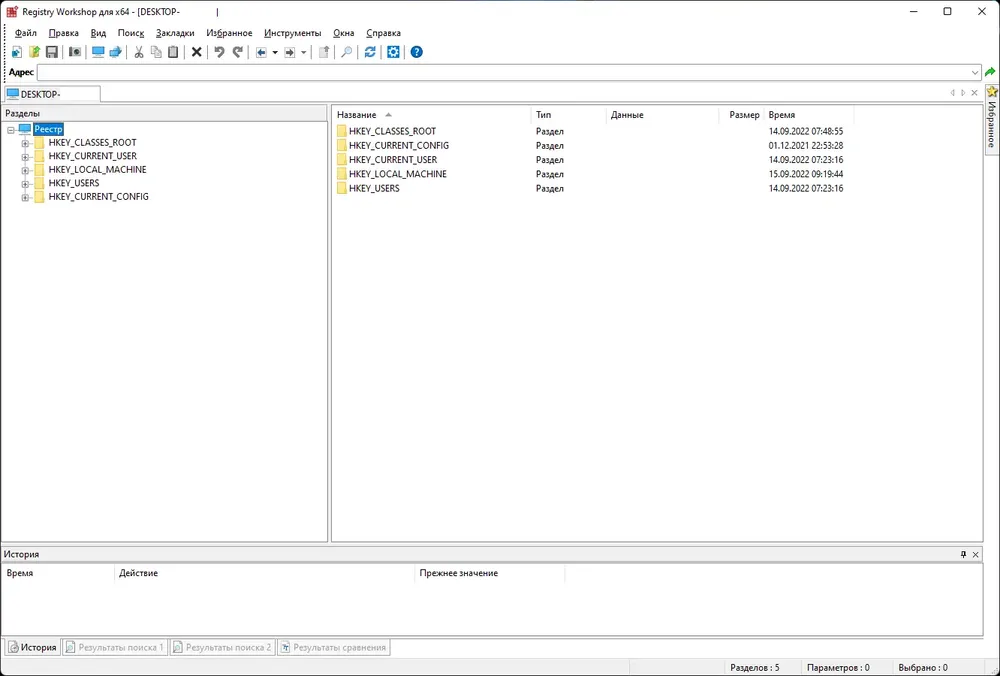Open the Адрес address bar dropdown
The height and width of the screenshot is (676, 1000).
[x=974, y=73]
